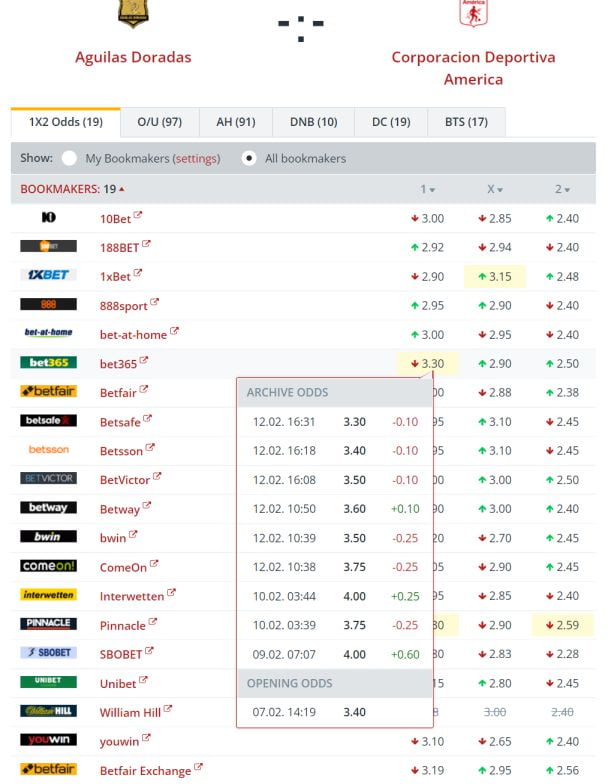608x784 pixels.
Task: Click the Aguilas Doradas team crest
Action: (x=133, y=13)
